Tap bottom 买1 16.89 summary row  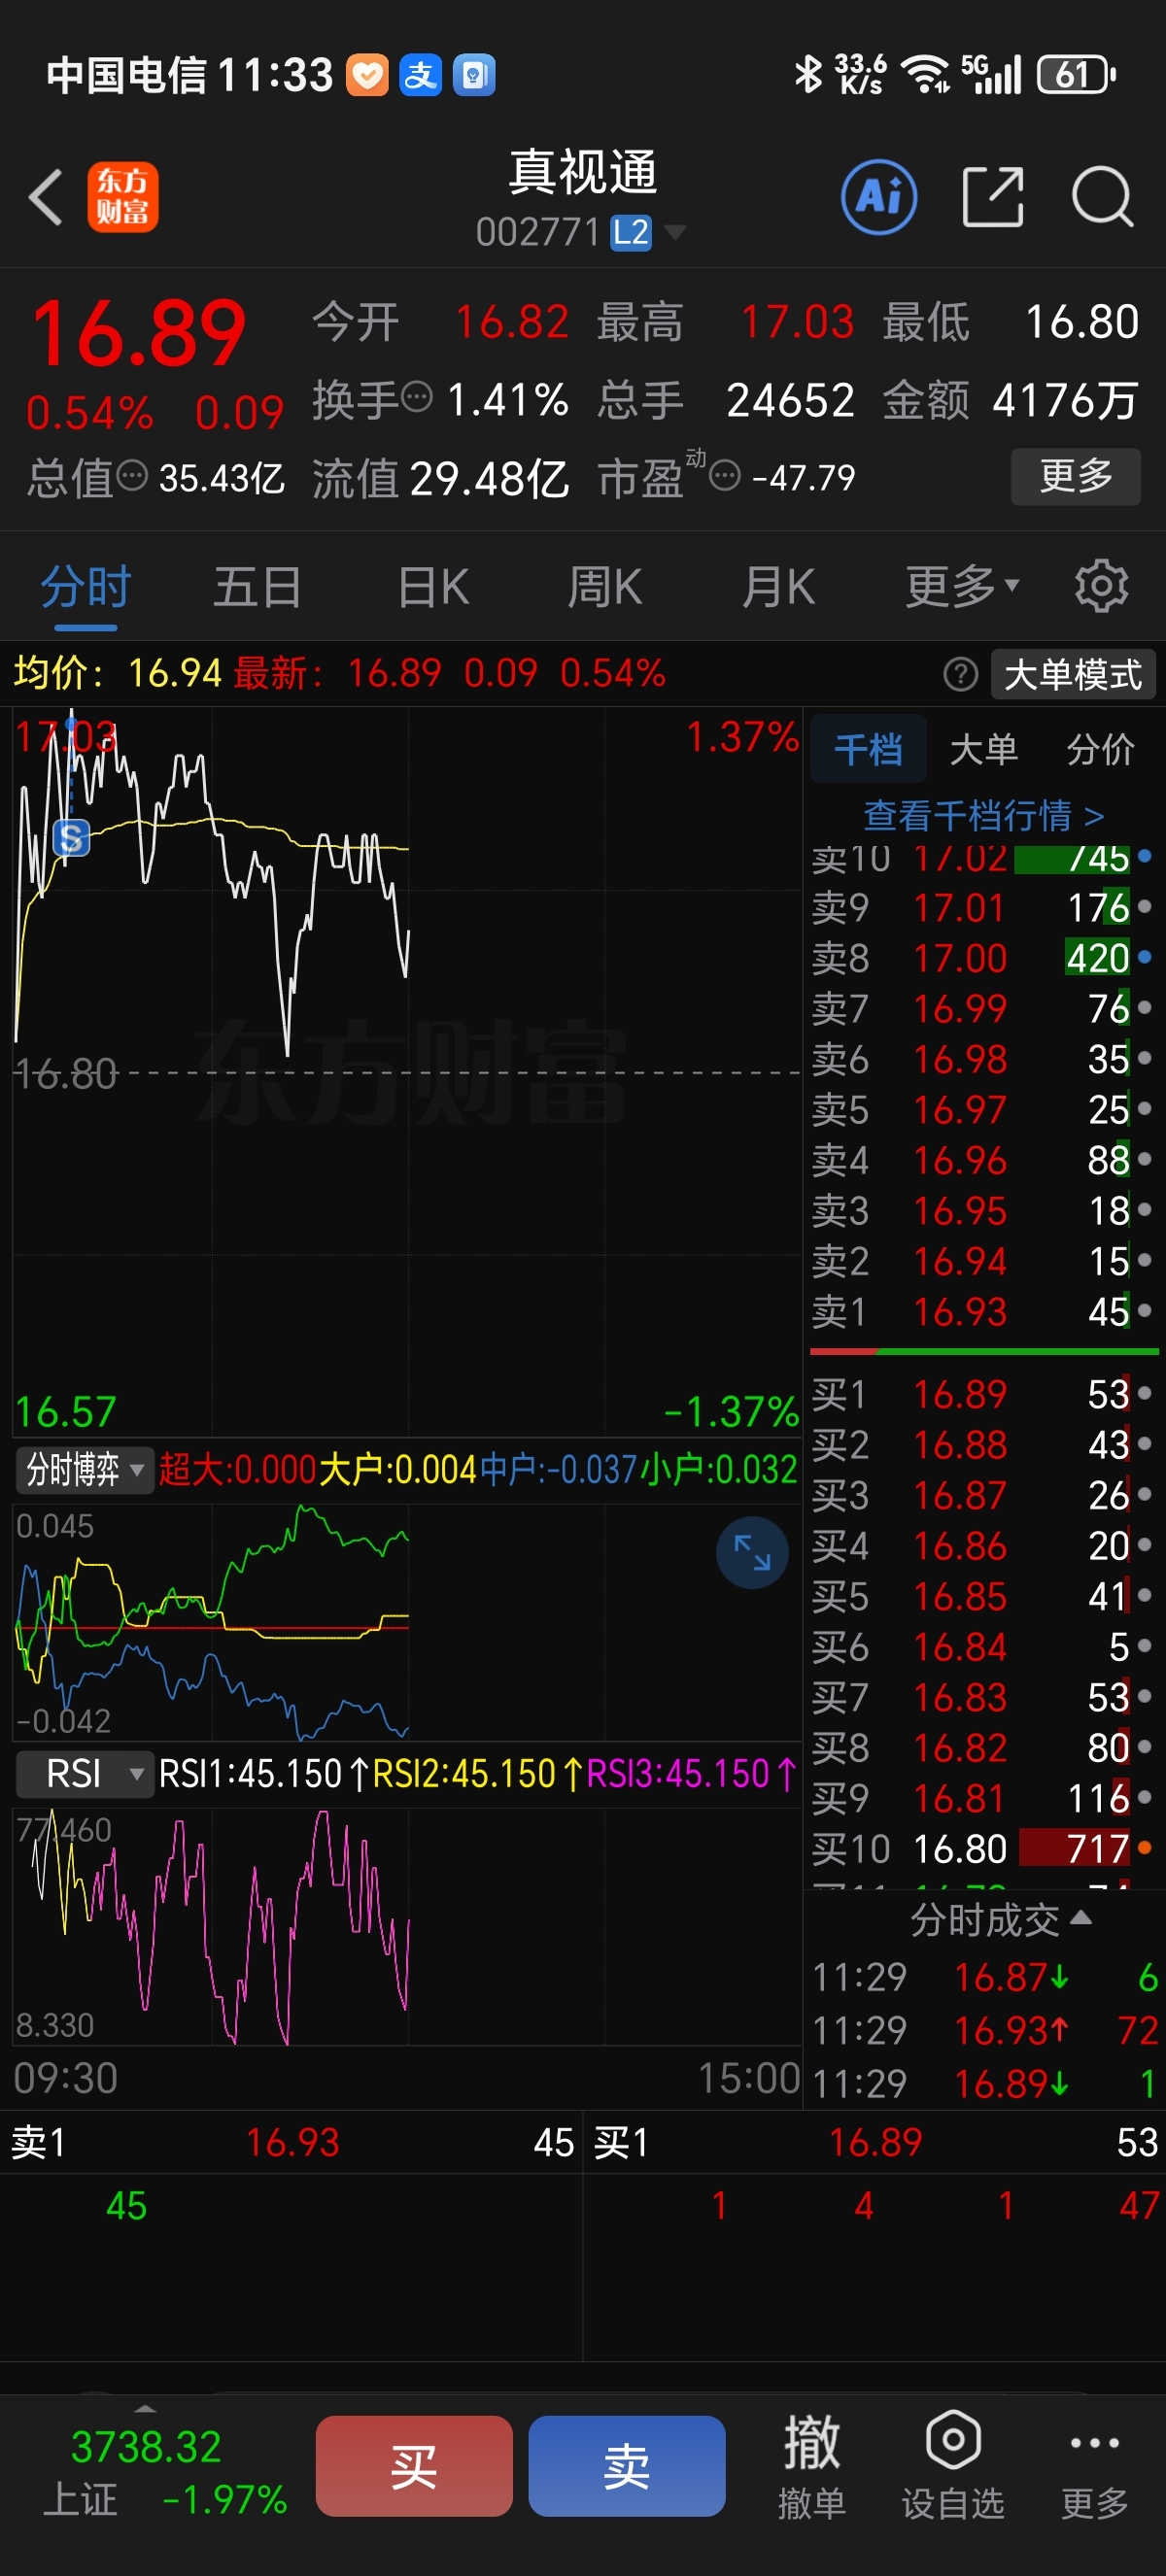coord(875,2142)
